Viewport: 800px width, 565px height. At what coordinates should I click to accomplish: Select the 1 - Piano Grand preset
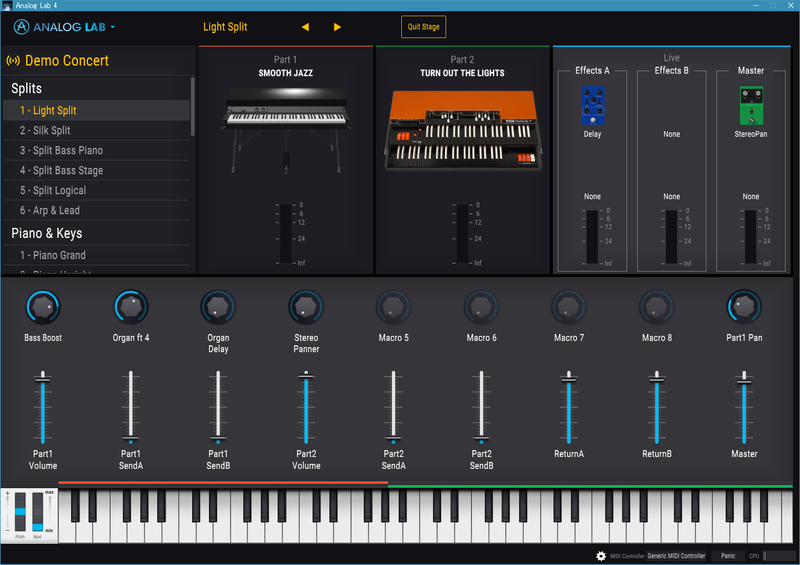pyautogui.click(x=96, y=255)
